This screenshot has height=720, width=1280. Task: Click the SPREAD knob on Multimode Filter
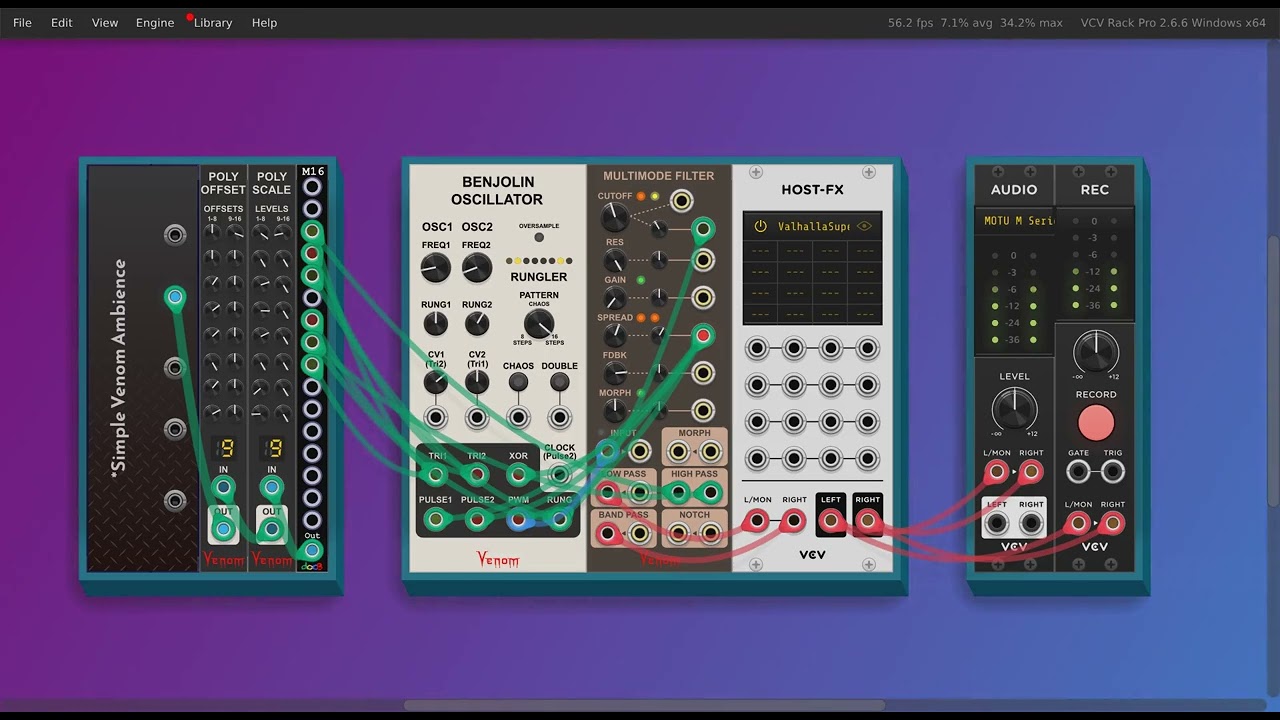[x=615, y=336]
